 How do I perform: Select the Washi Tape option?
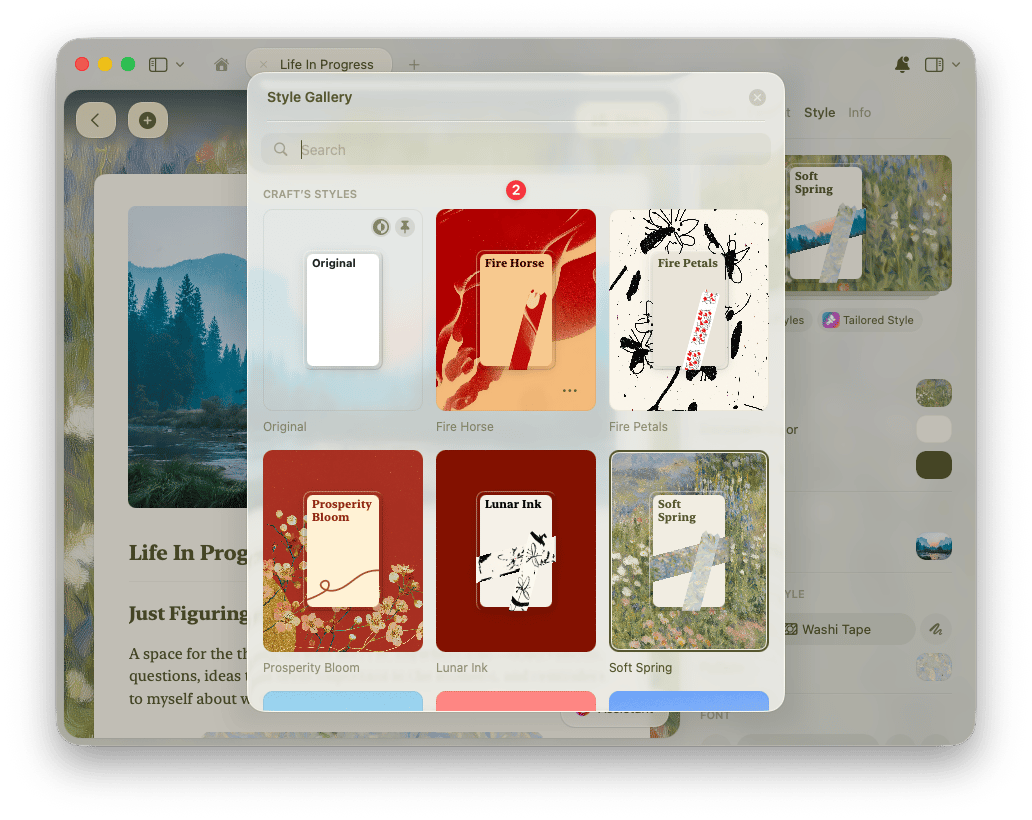[849, 630]
